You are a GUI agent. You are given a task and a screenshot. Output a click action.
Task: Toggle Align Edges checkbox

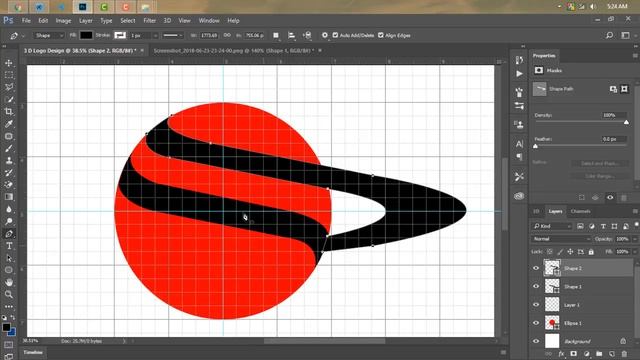(381, 36)
